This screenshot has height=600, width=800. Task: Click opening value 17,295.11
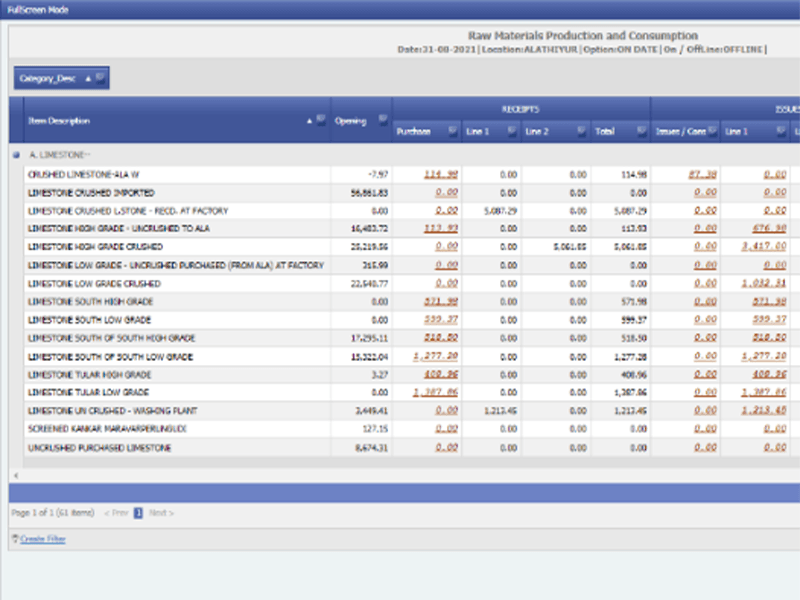click(369, 338)
